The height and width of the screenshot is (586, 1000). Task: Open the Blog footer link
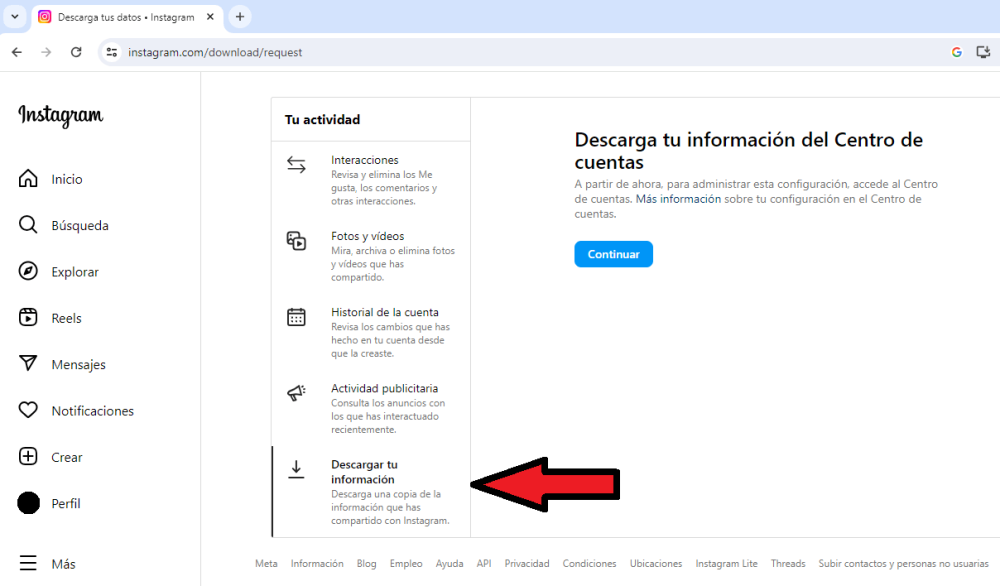[x=367, y=564]
